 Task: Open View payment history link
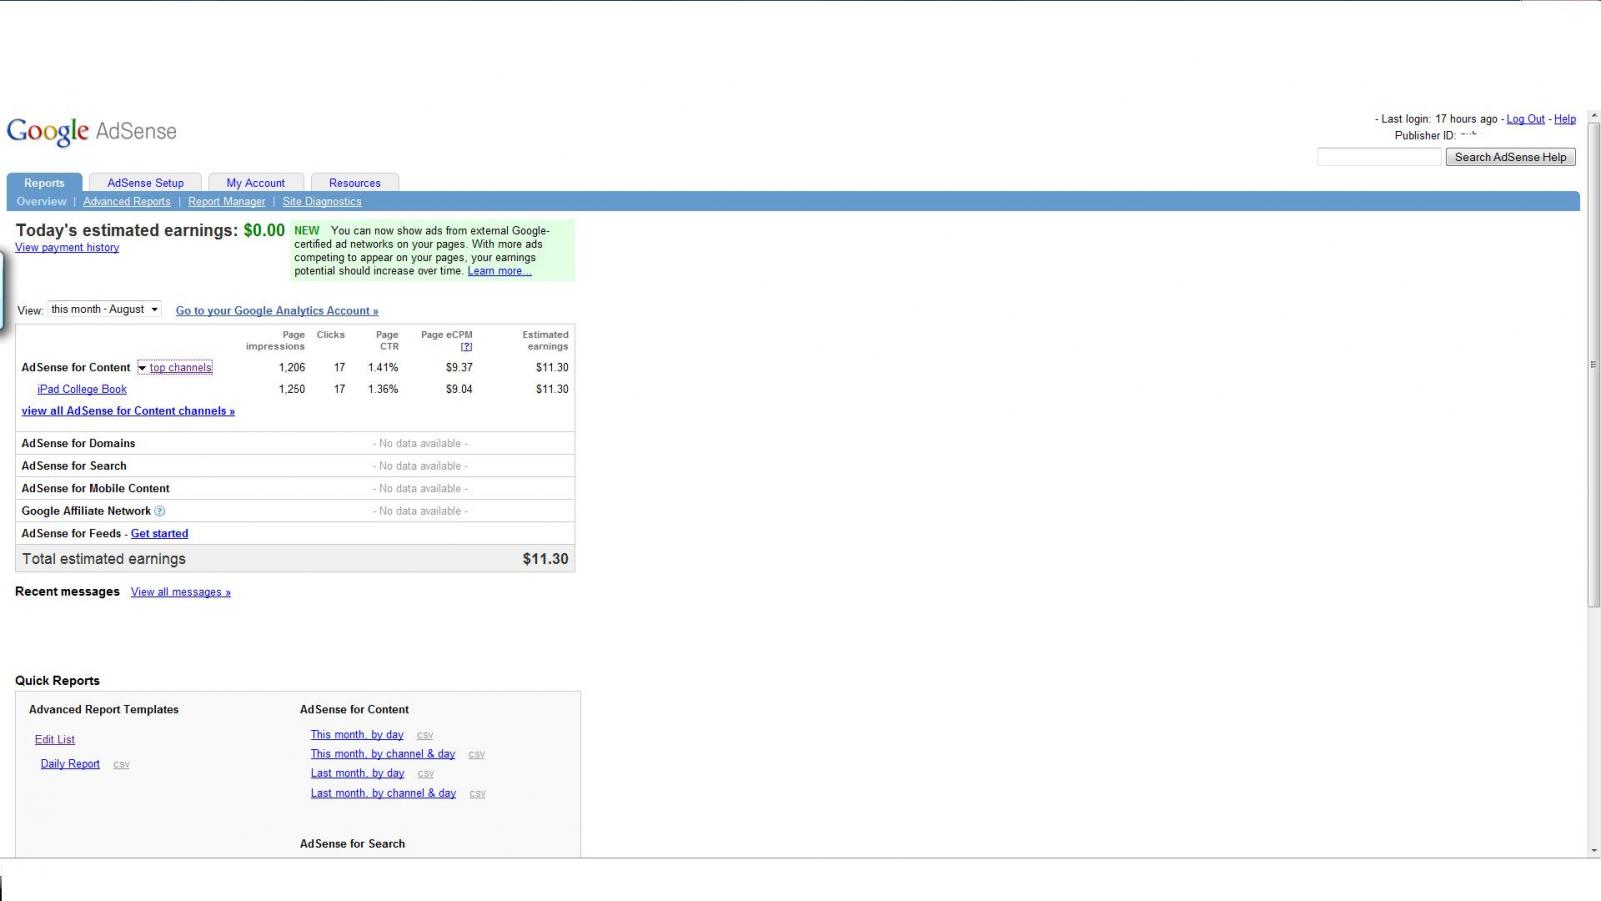pyautogui.click(x=67, y=248)
